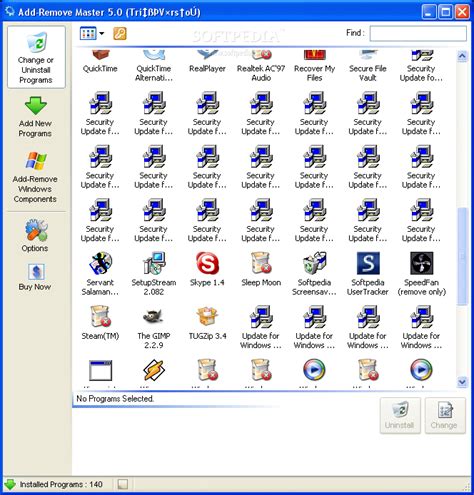This screenshot has height=495, width=474.
Task: Open Add-Remove Windows Components
Action: (35, 177)
